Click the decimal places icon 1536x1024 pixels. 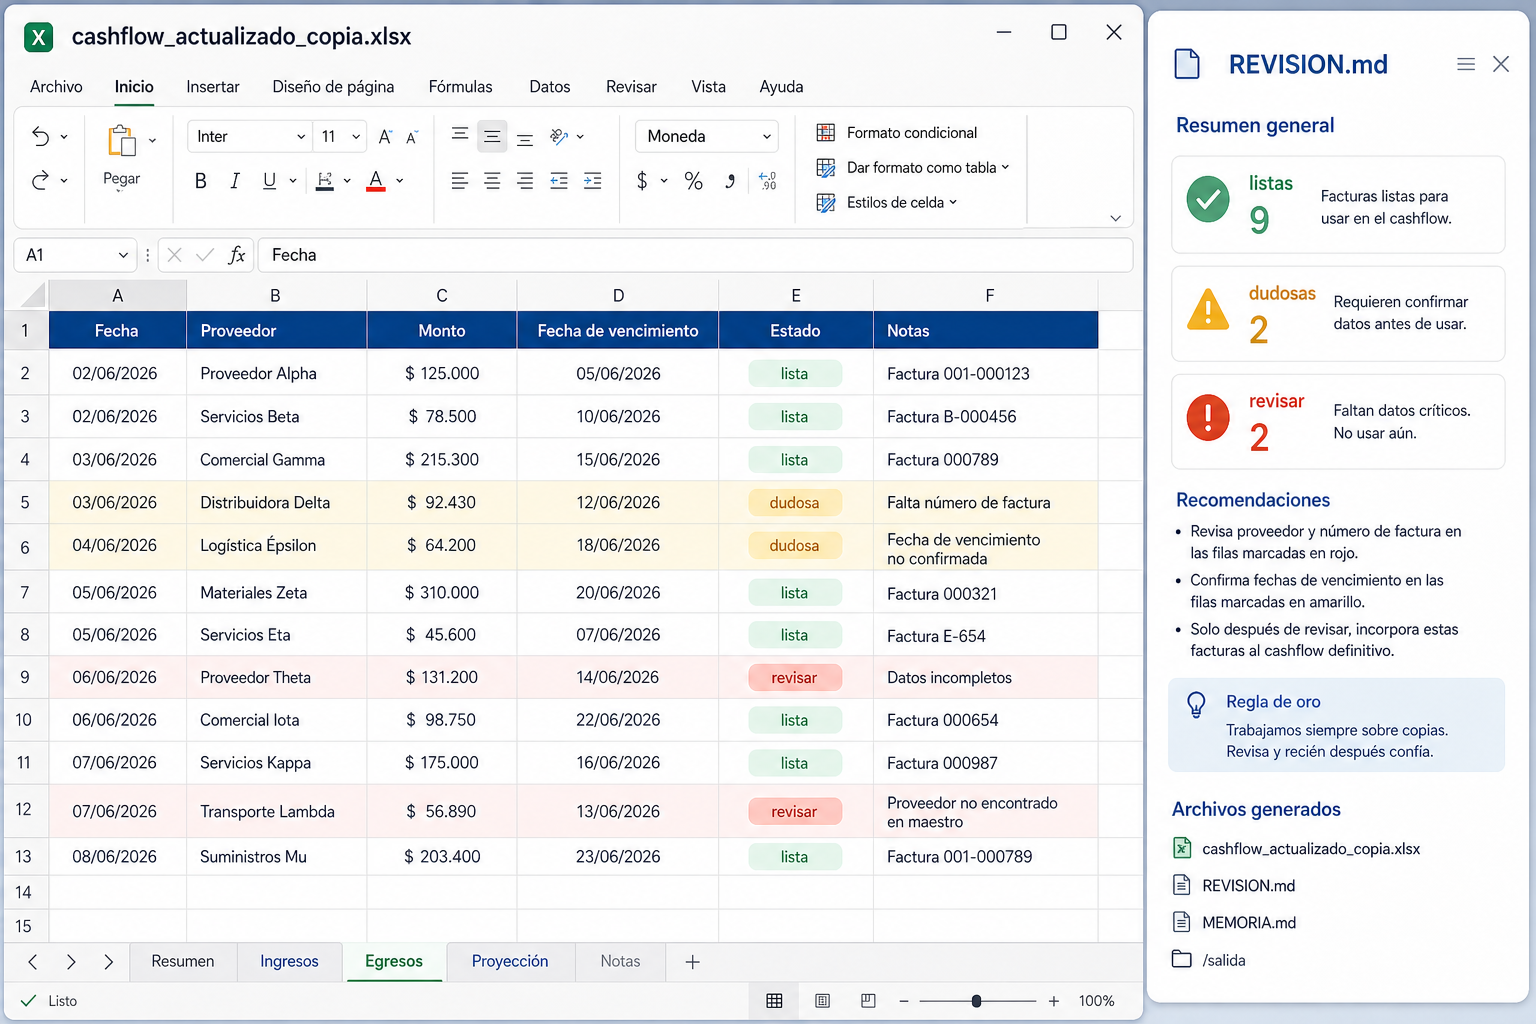pyautogui.click(x=768, y=181)
